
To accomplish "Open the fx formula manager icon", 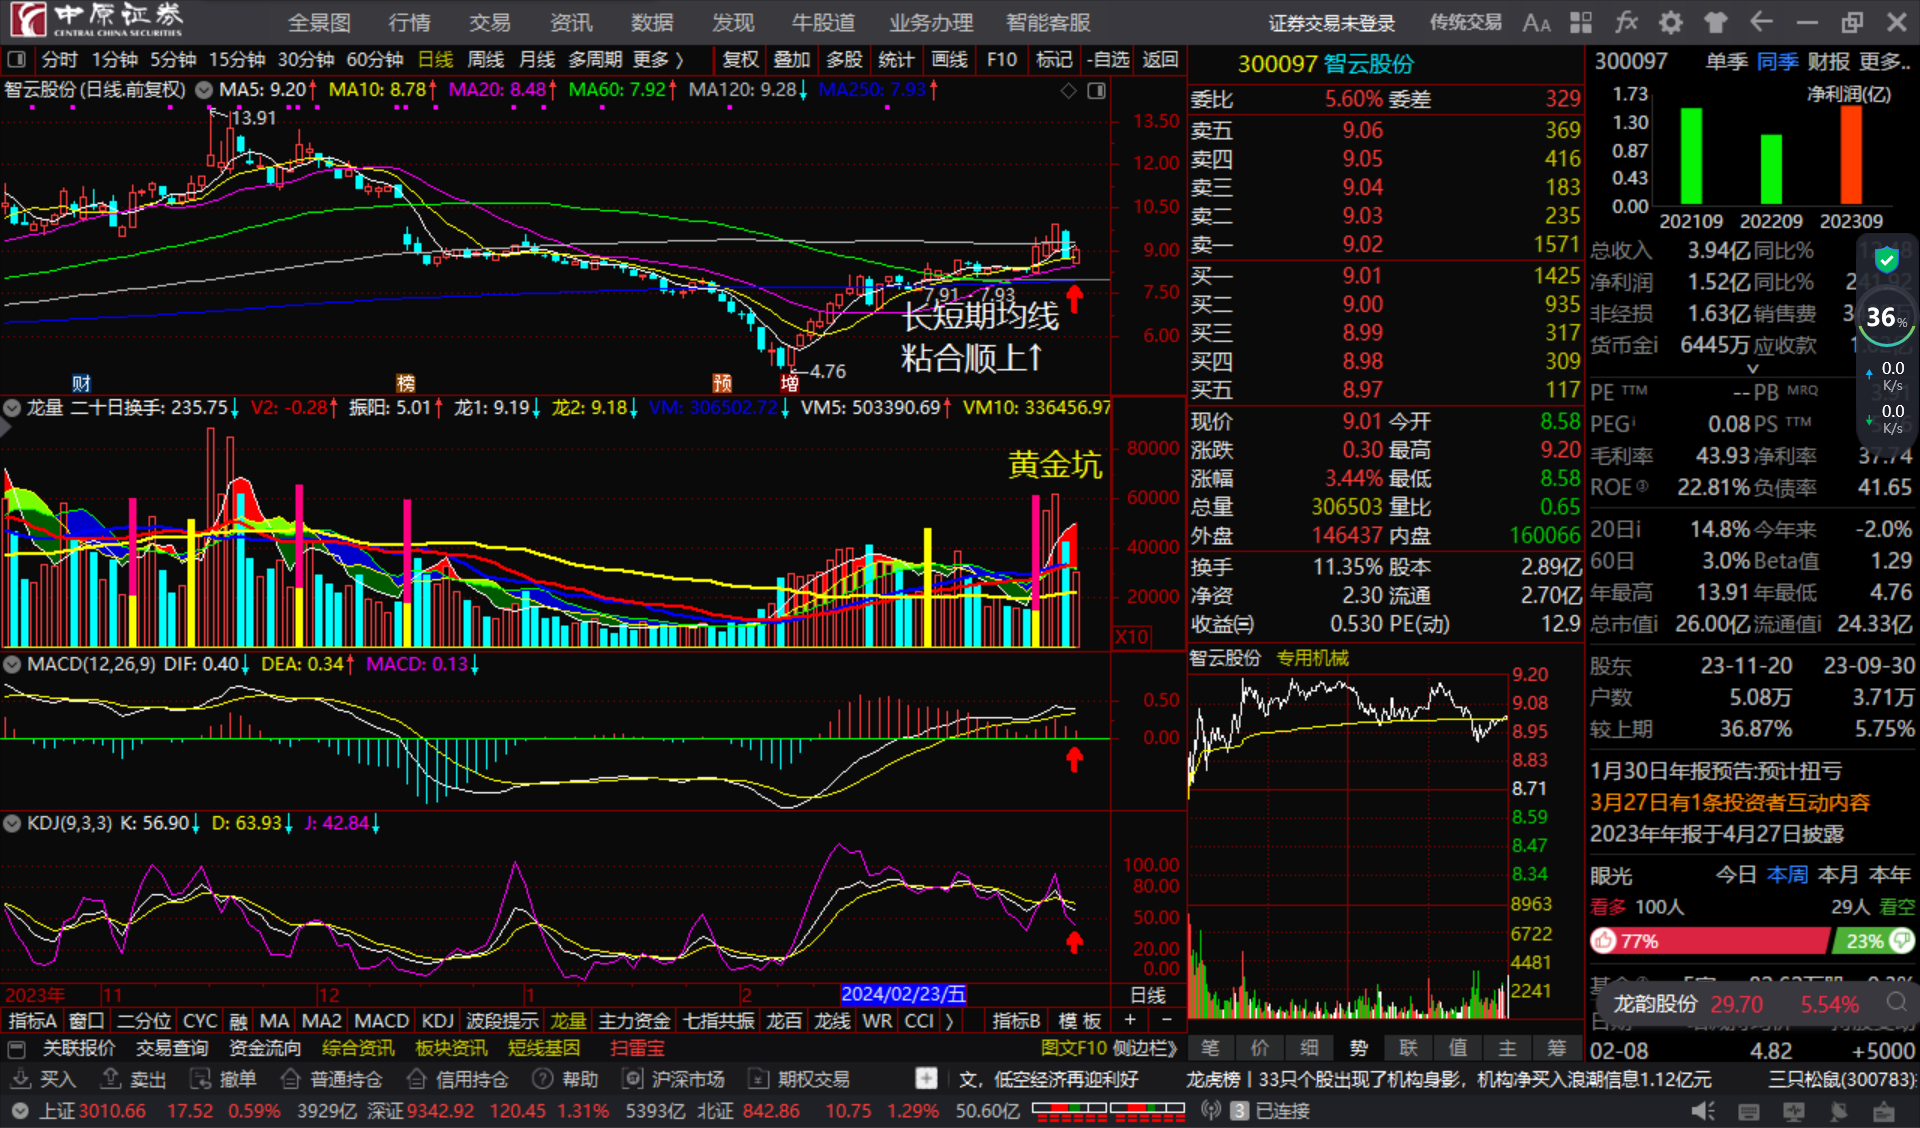I will (1626, 22).
